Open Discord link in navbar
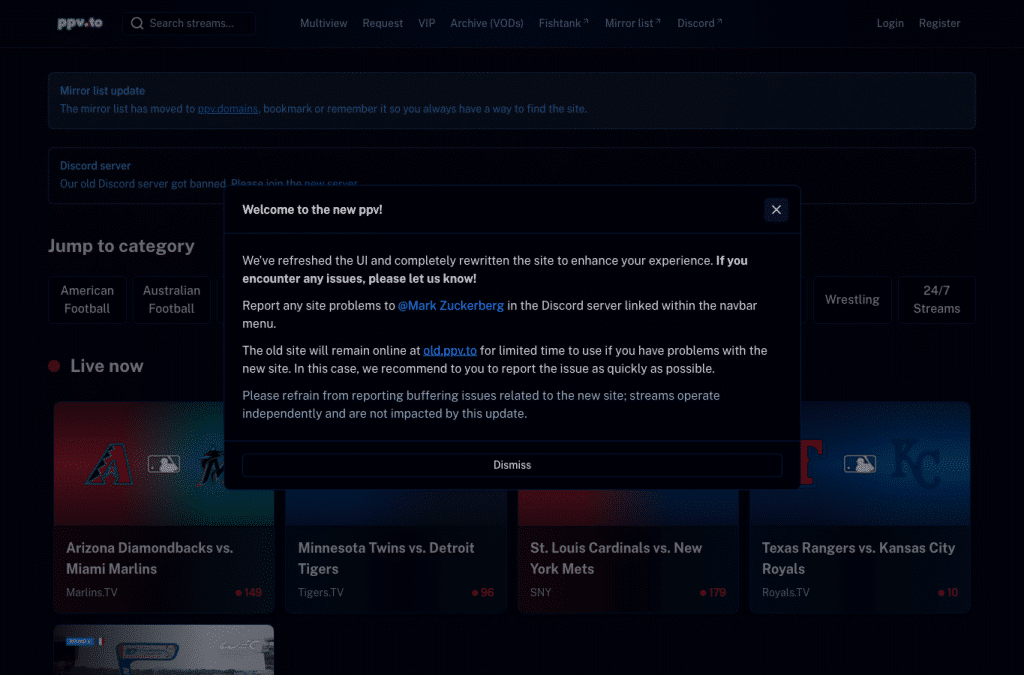The height and width of the screenshot is (675, 1024). [699, 24]
